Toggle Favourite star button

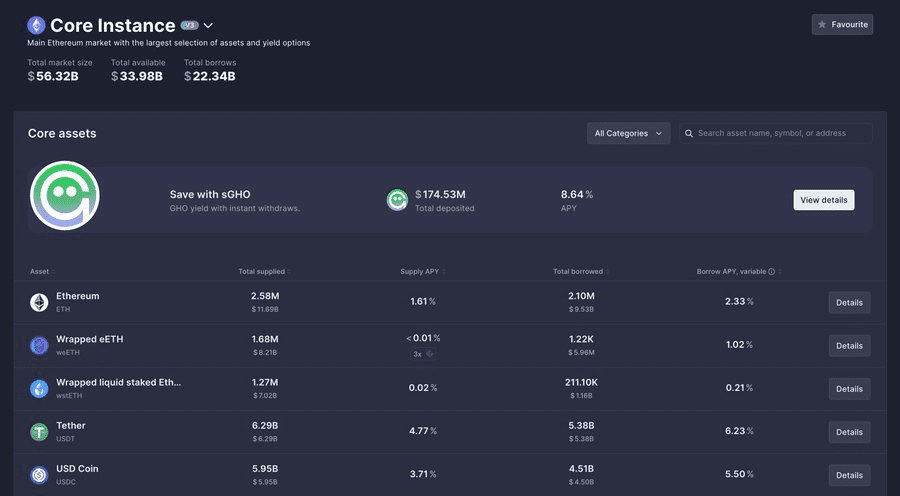tap(842, 24)
